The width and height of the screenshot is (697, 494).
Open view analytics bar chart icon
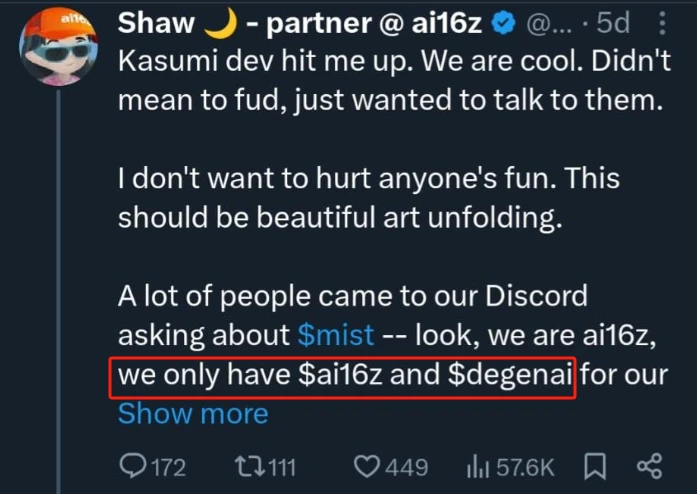click(476, 466)
